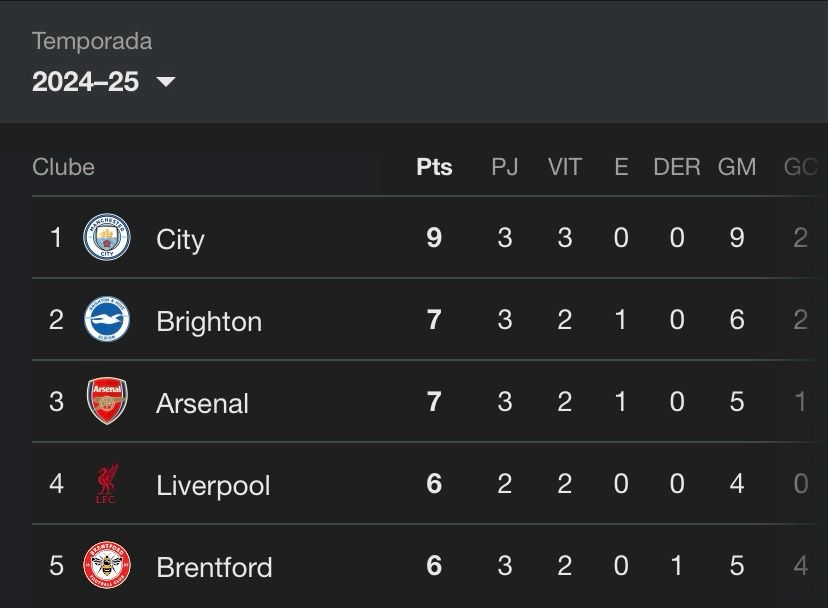The image size is (828, 608).
Task: Click the E column header
Action: pos(621,167)
